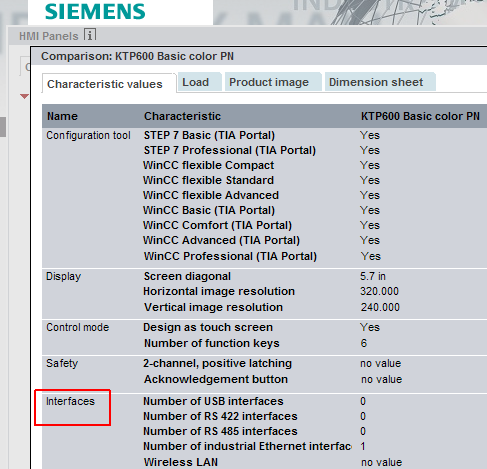
Task: Select WinCC Basic (TIA Portal) characteristic
Action: click(209, 210)
